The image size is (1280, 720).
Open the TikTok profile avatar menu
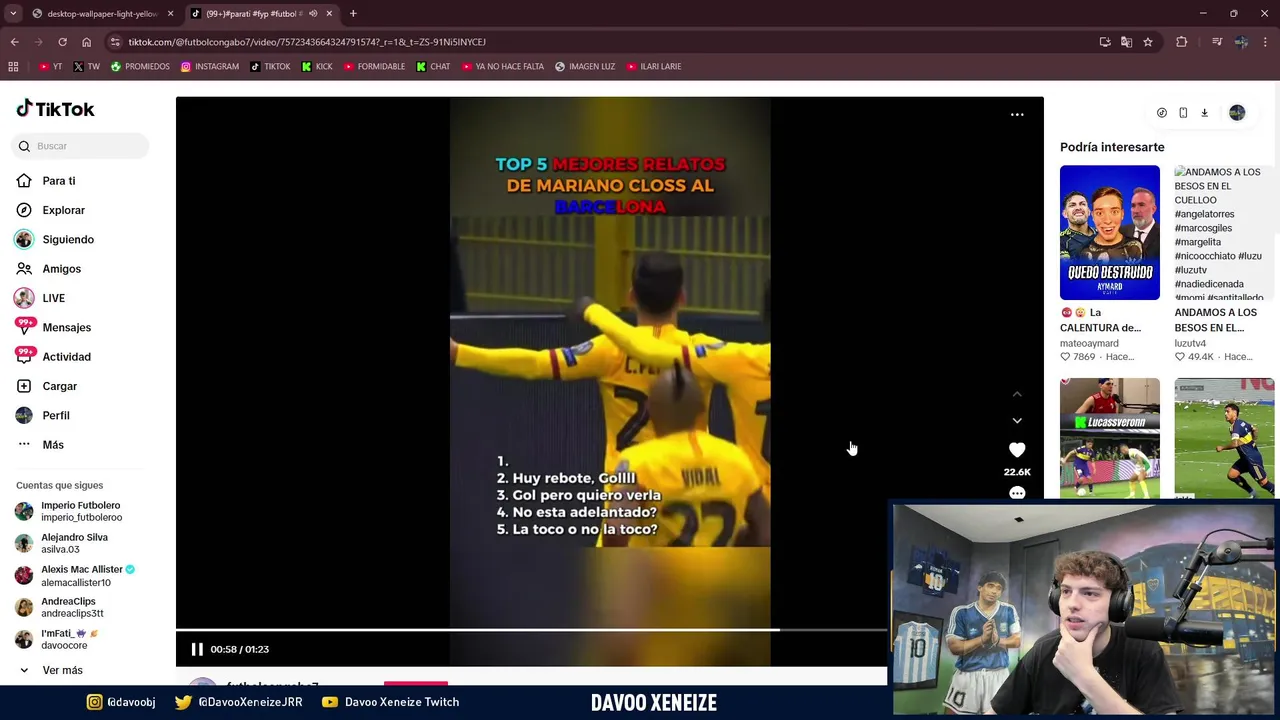coord(1237,113)
